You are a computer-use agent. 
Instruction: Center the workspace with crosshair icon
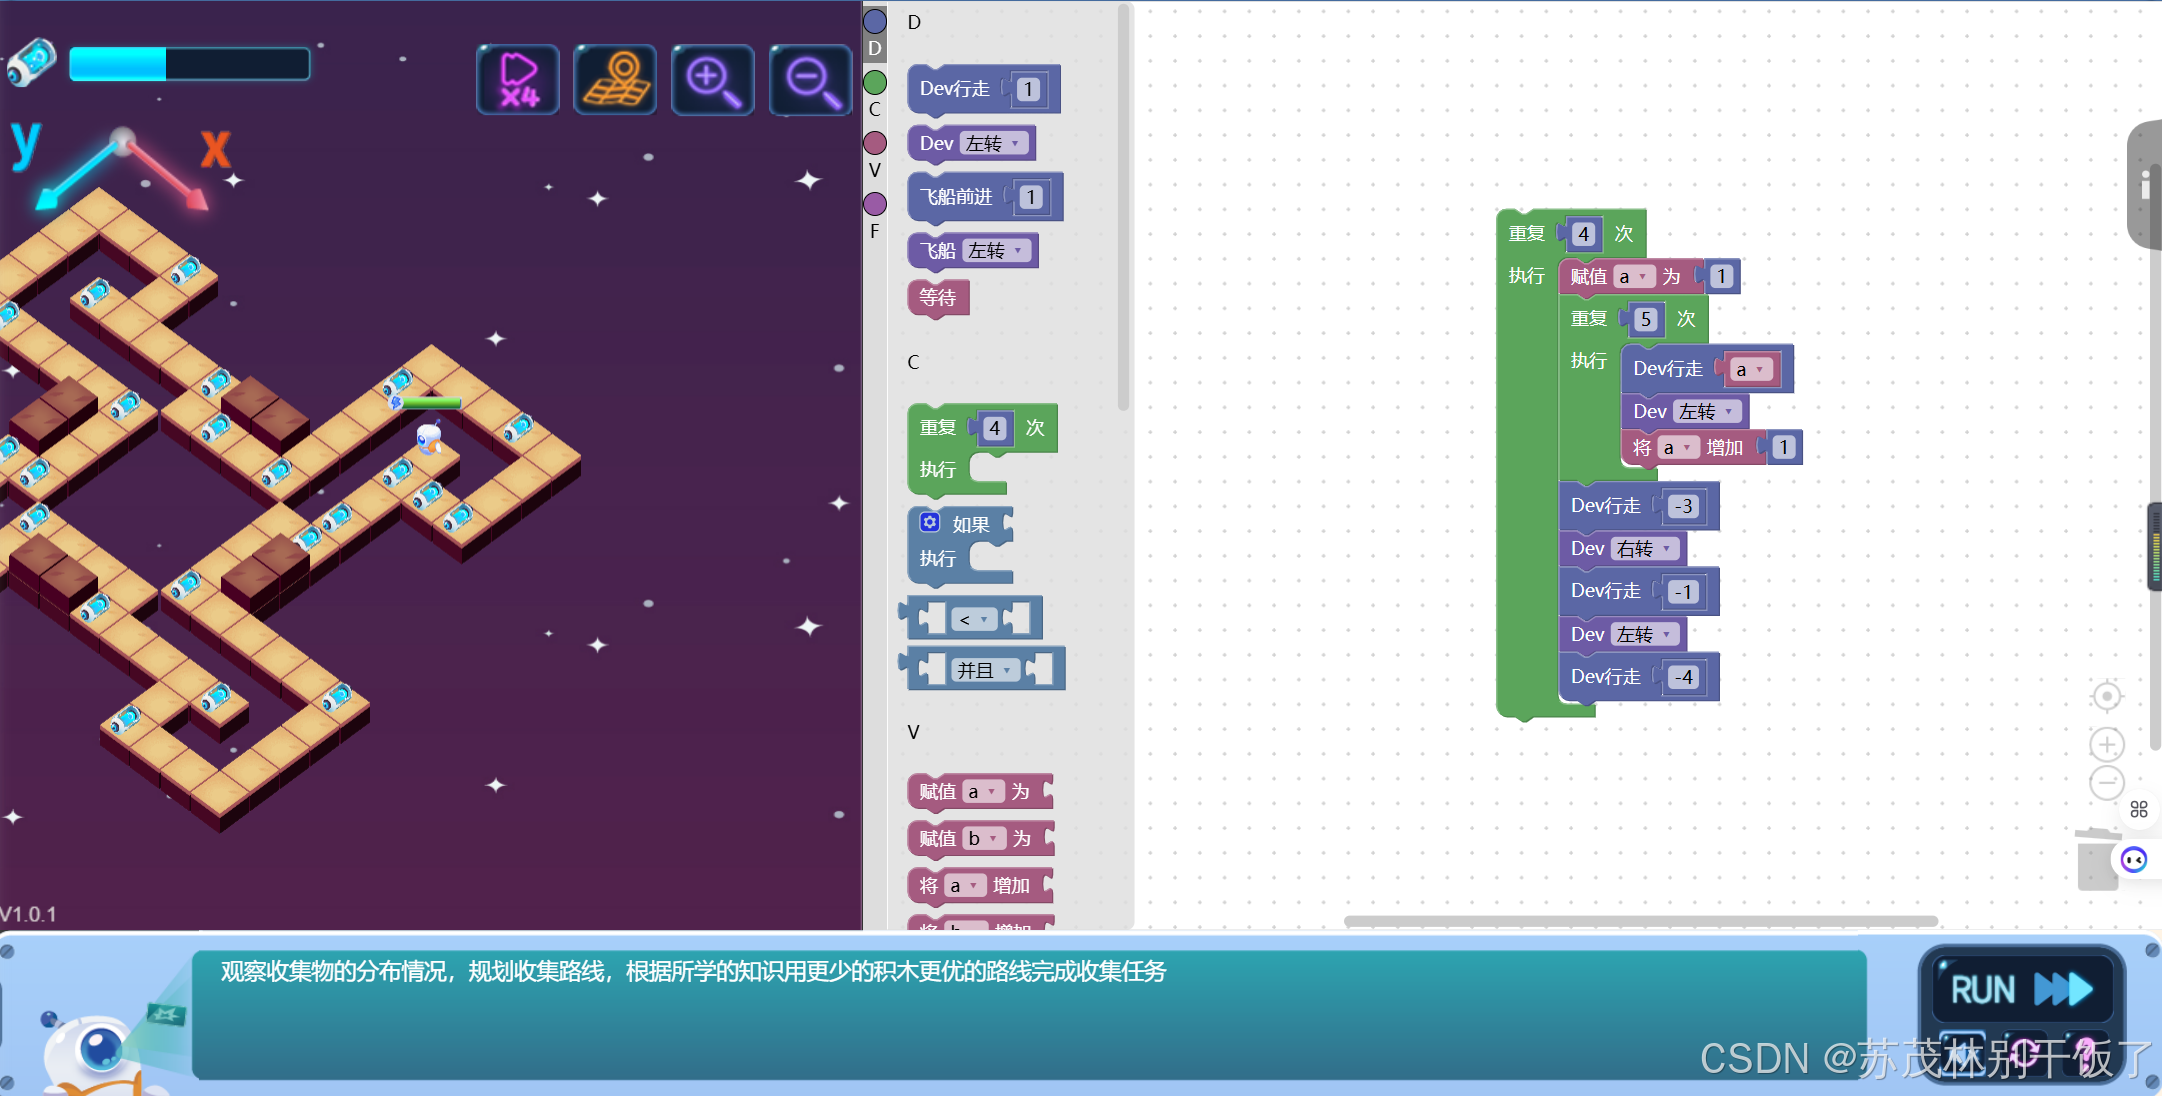[x=2107, y=696]
